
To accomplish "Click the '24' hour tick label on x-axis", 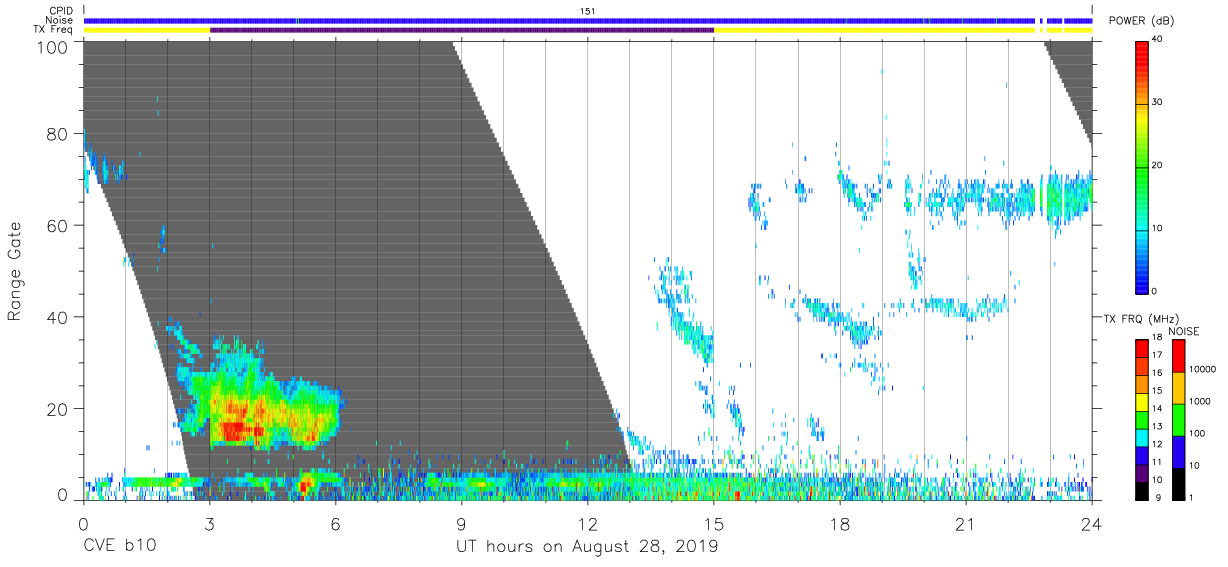I will (x=1092, y=522).
